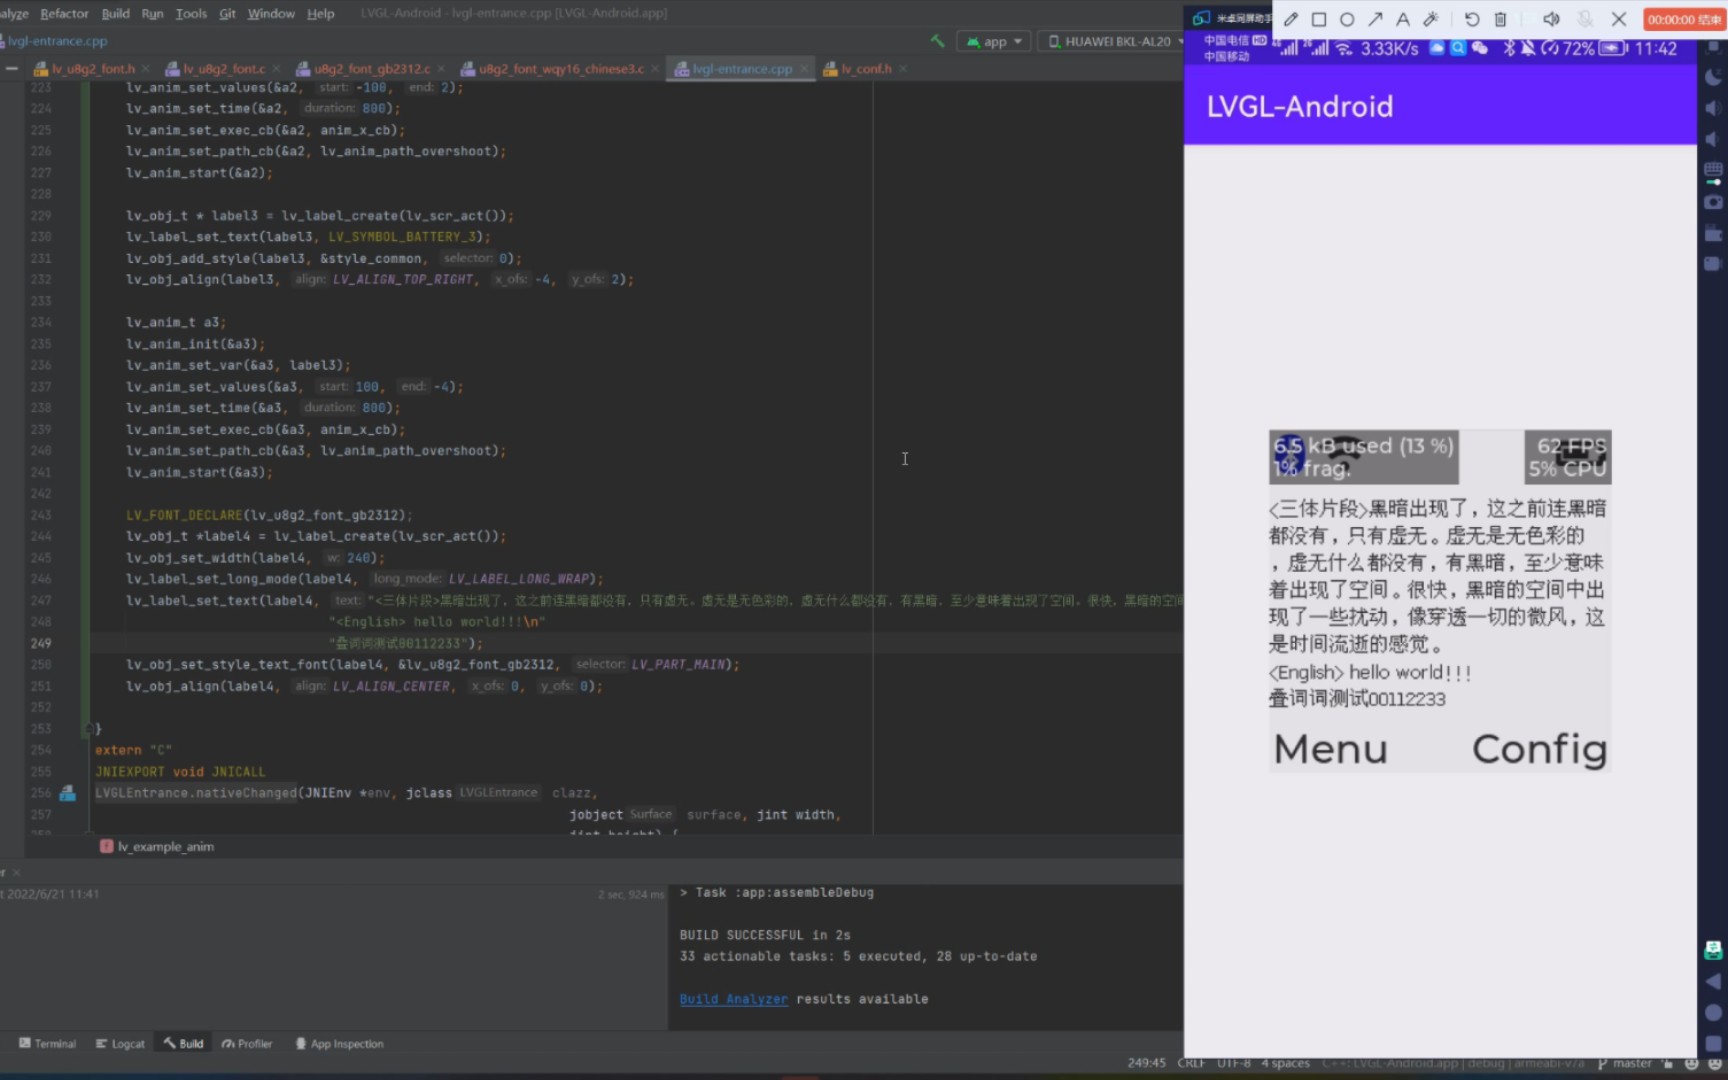Click the smiley face feedback icon

tap(1692, 1063)
